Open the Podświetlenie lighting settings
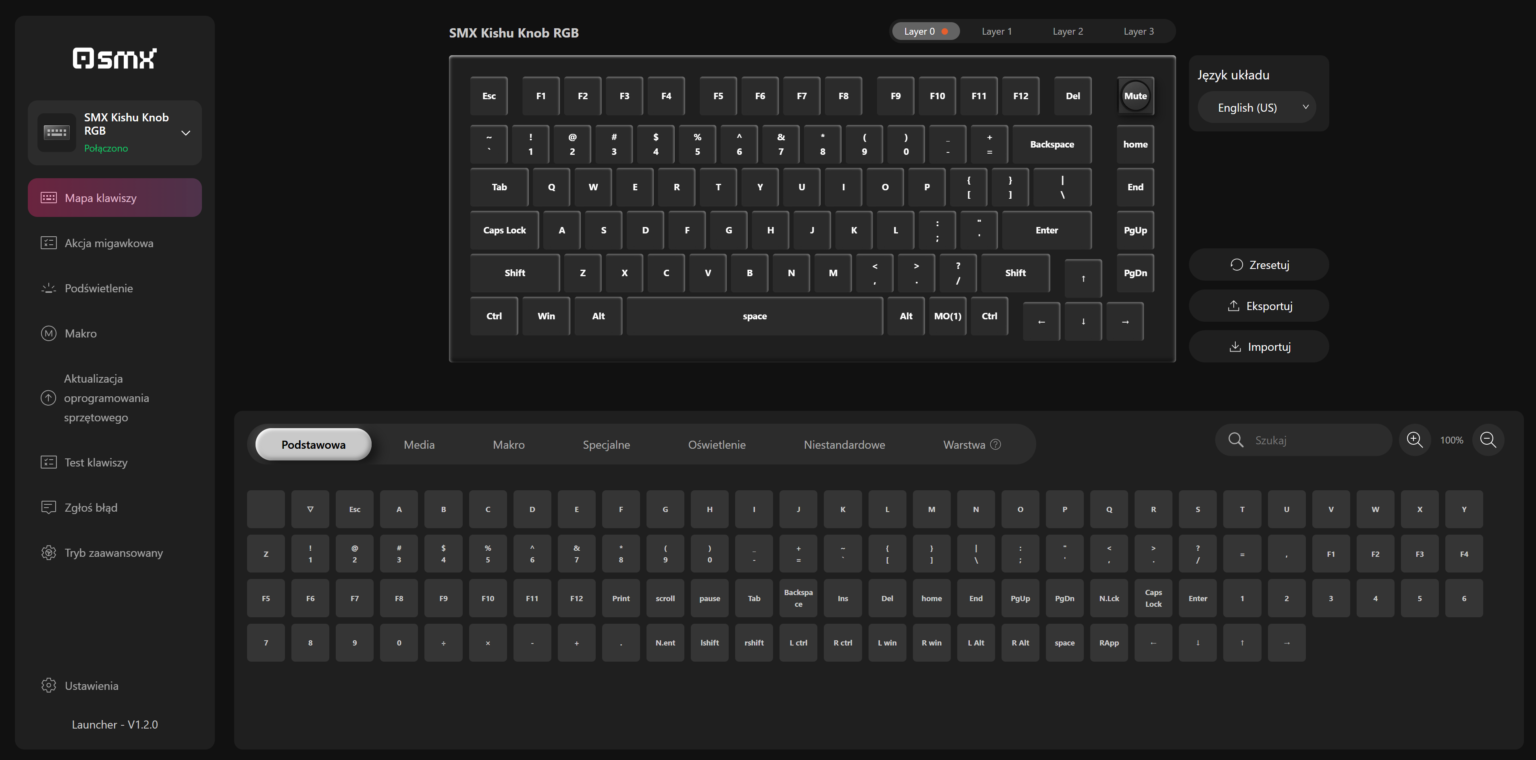 tap(114, 288)
